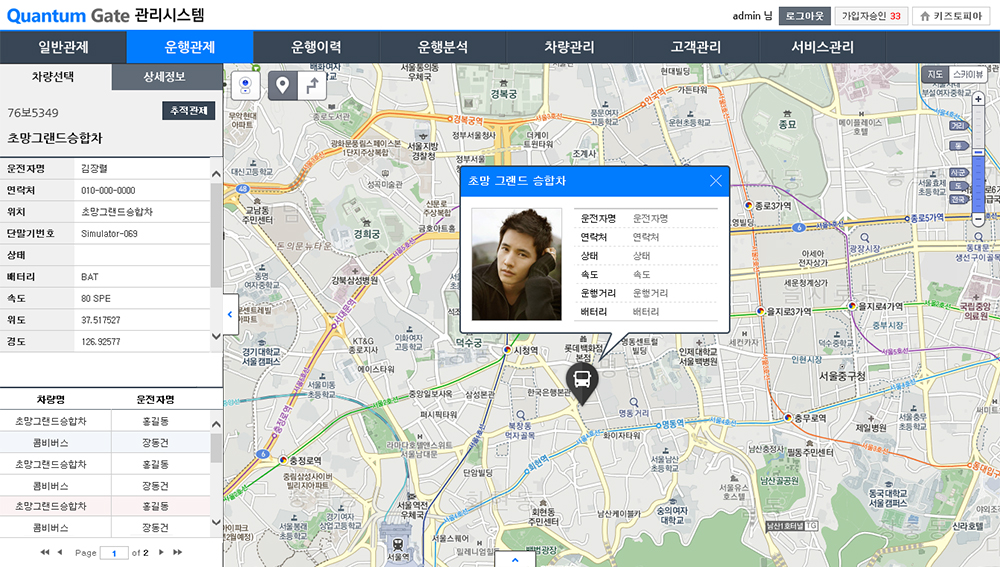
Task: Click the 차량명 column header
Action: [50, 400]
